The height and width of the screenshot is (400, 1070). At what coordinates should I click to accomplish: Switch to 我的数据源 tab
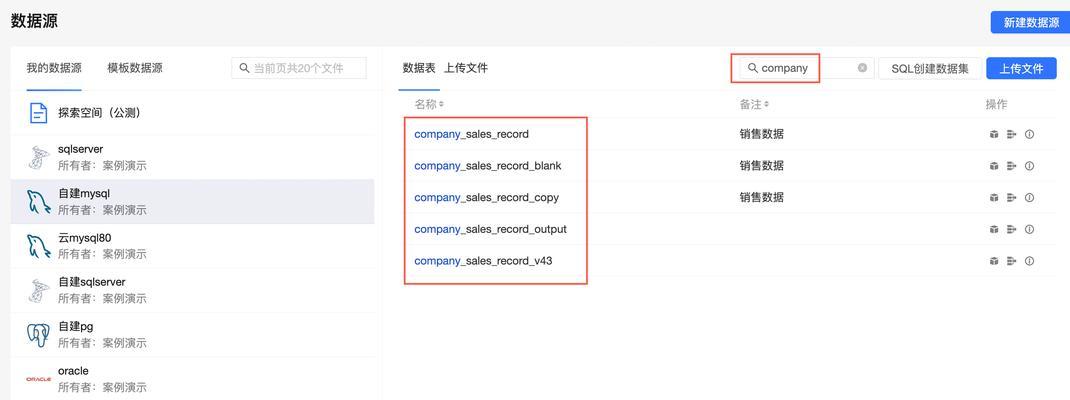[54, 68]
